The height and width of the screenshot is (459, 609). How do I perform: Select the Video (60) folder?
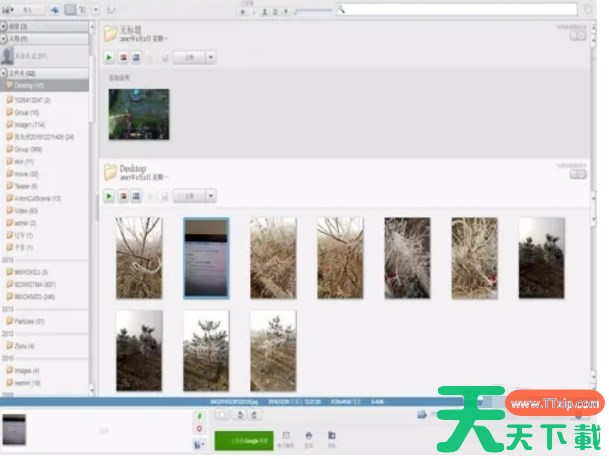[25, 211]
